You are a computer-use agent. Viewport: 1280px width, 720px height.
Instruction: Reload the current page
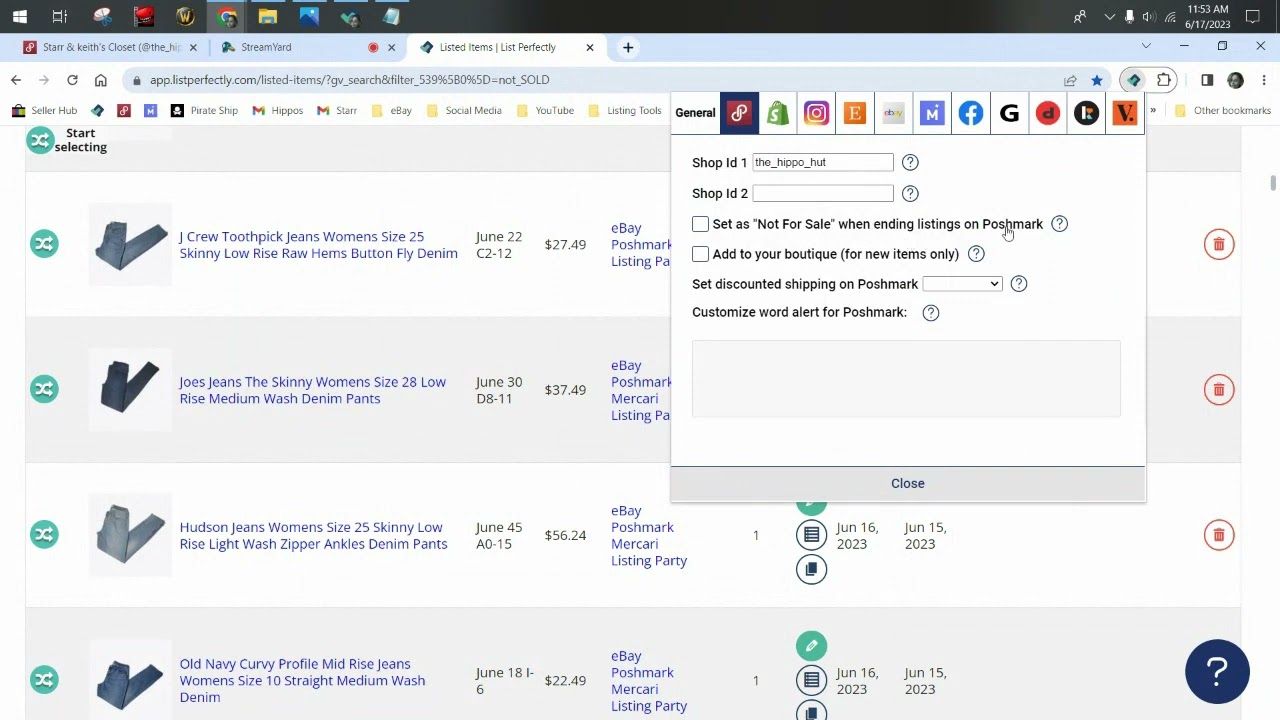72,80
